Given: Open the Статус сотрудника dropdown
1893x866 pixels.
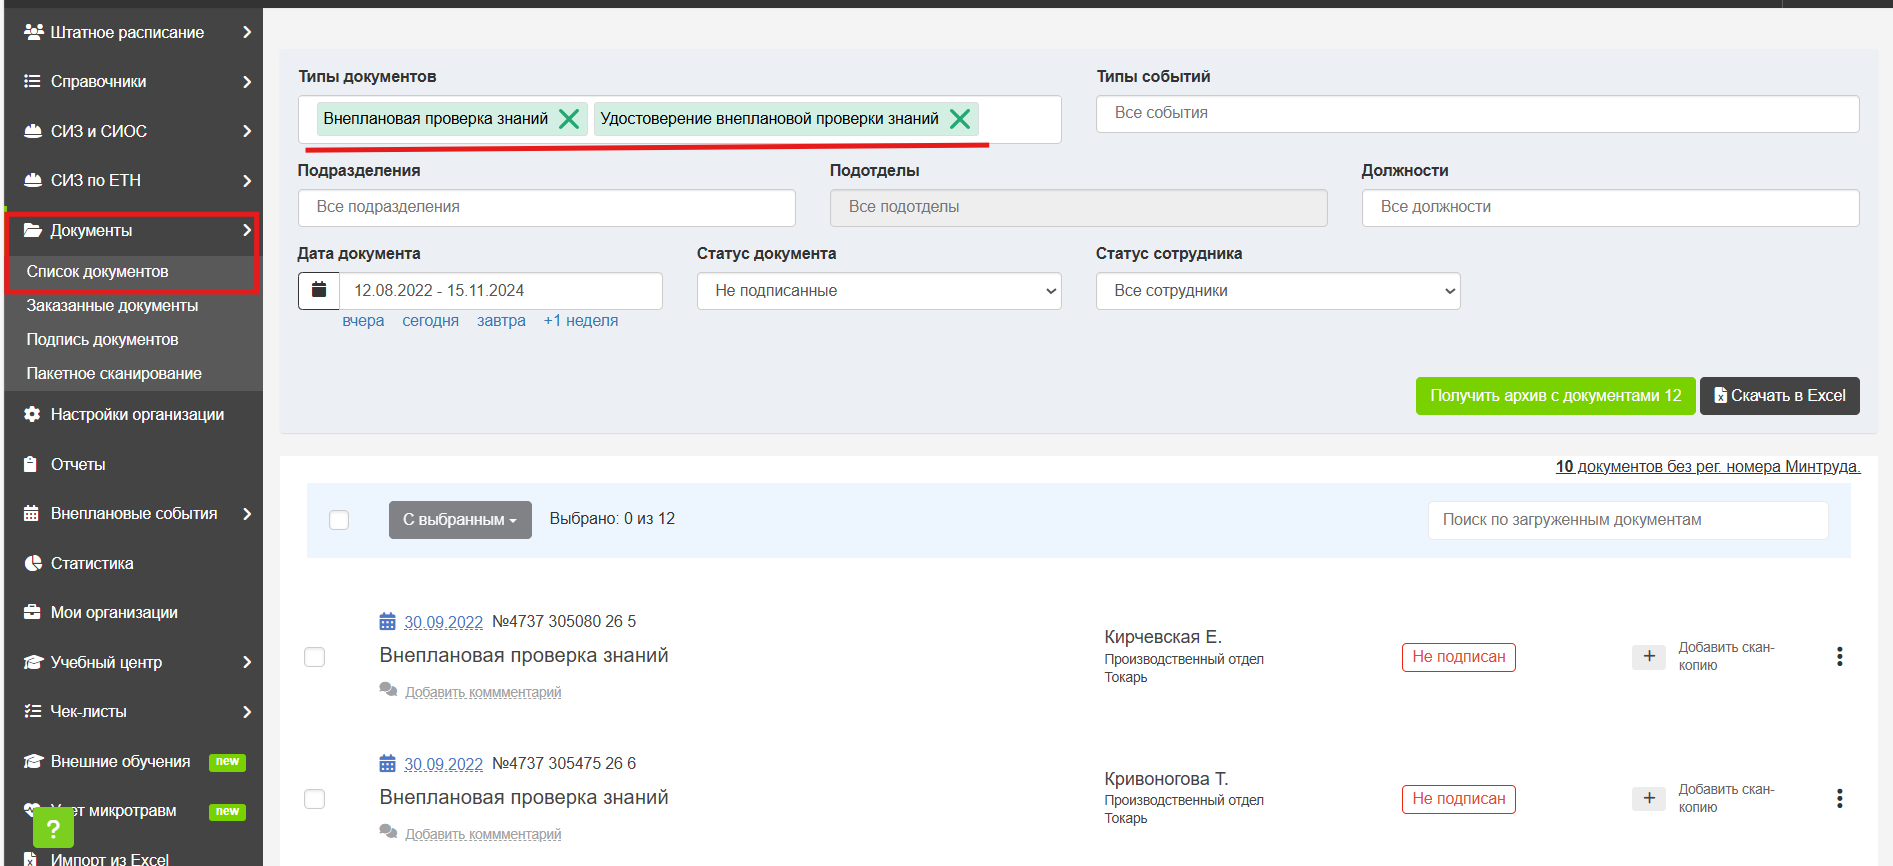Looking at the screenshot, I should point(1278,291).
